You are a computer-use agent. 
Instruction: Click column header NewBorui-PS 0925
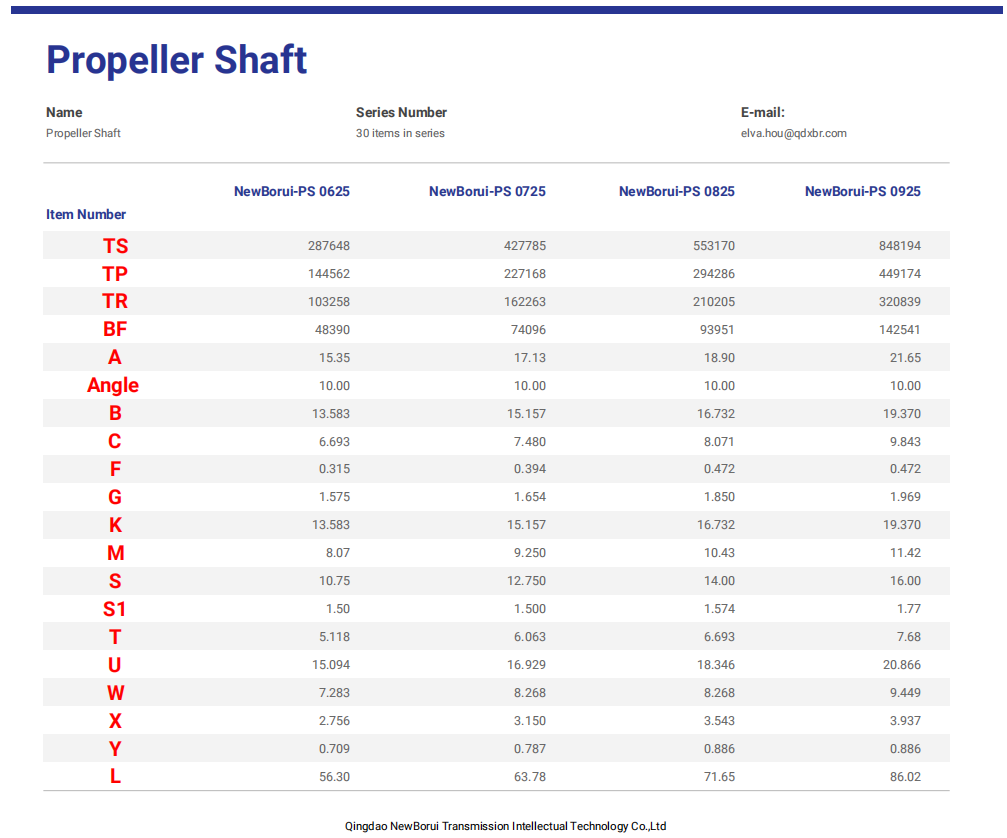863,191
